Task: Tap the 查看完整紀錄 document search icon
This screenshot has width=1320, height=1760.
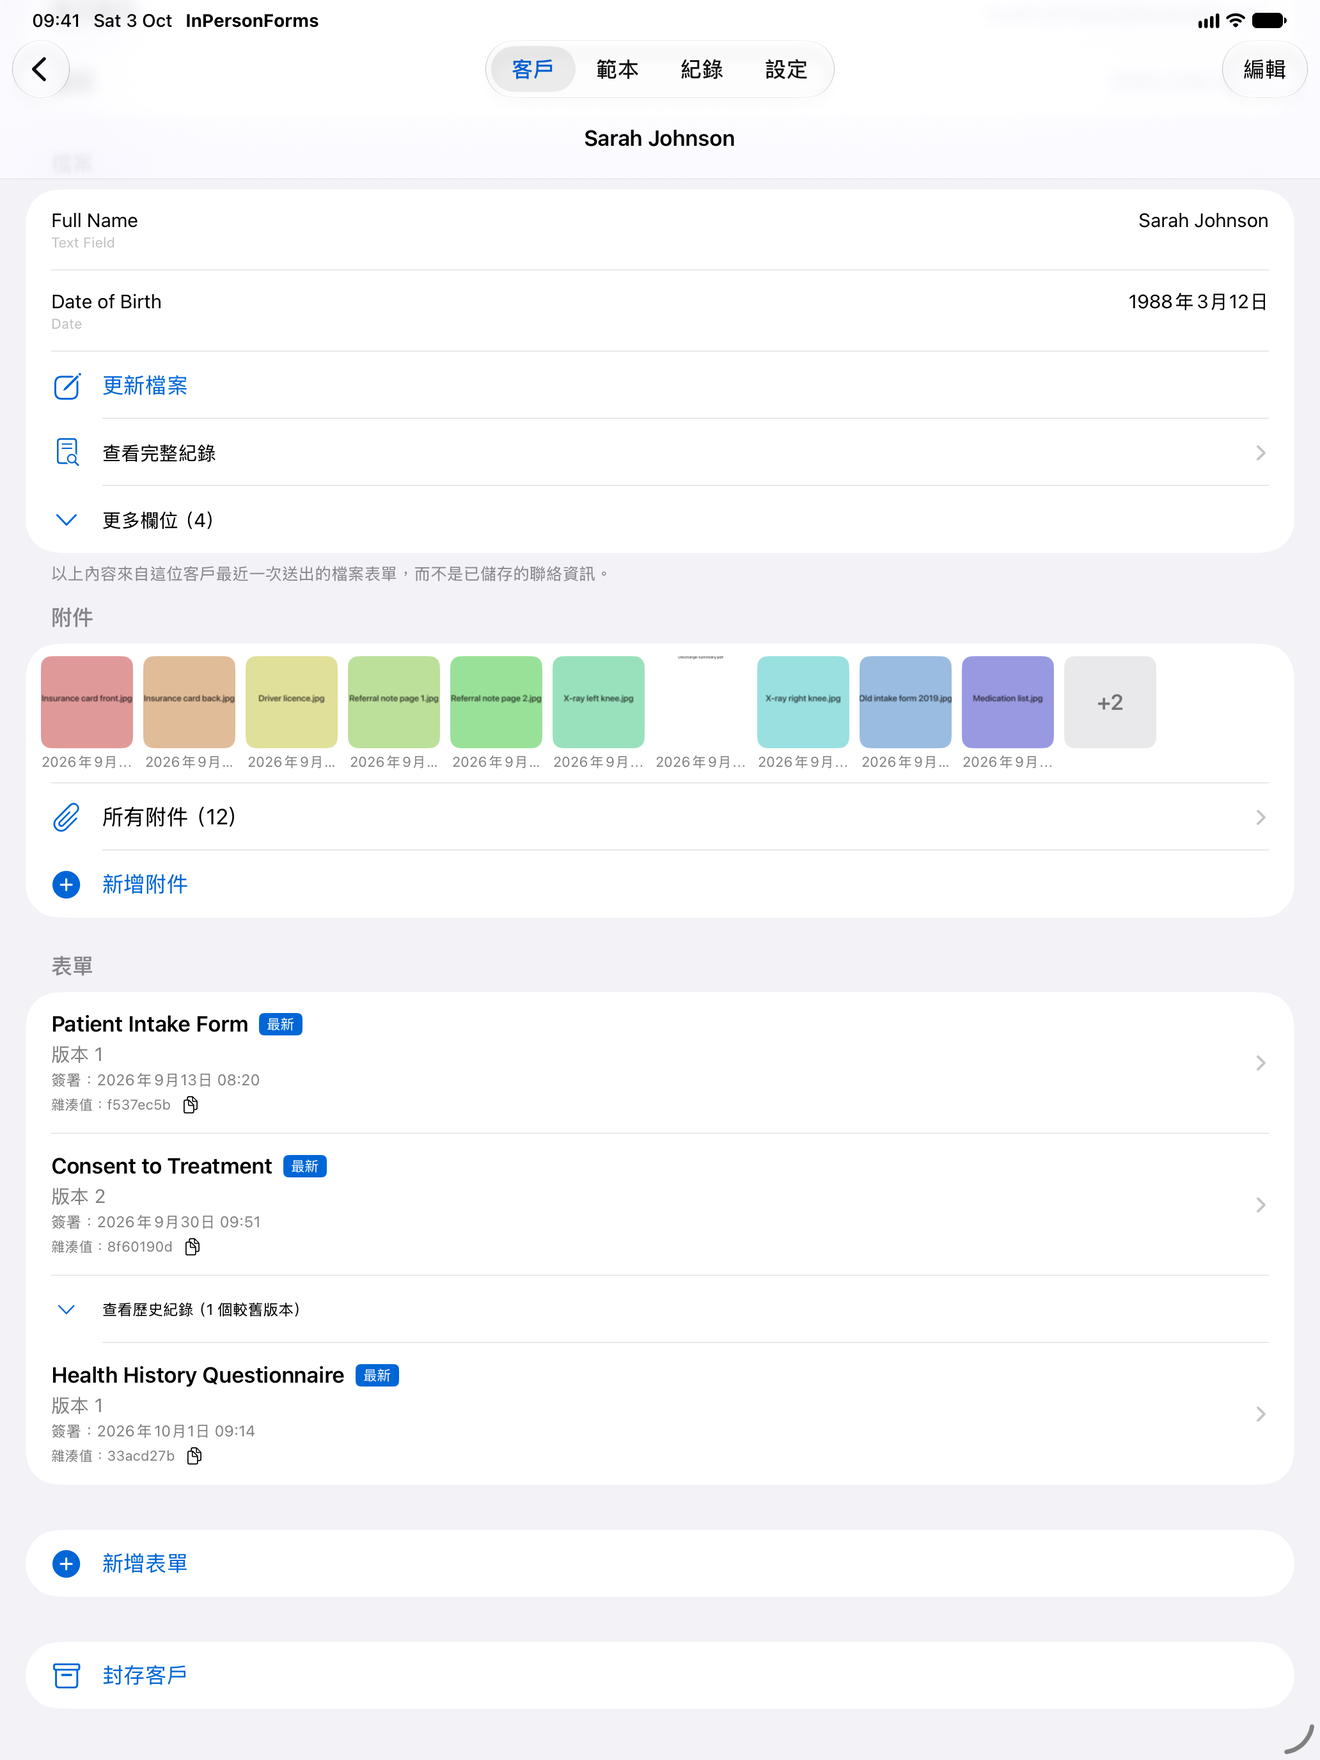Action: [67, 453]
